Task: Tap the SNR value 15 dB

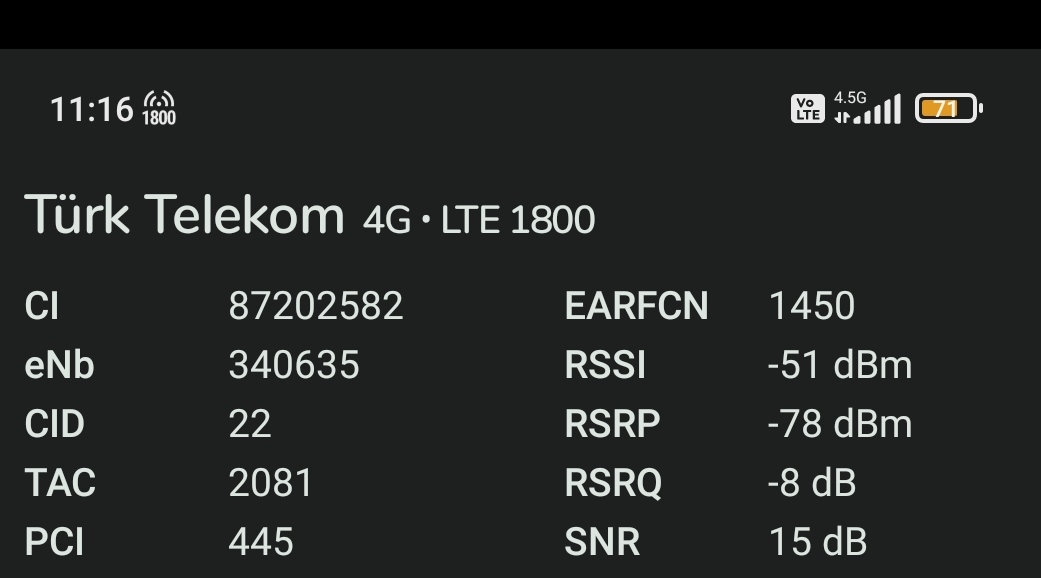Action: [x=818, y=542]
